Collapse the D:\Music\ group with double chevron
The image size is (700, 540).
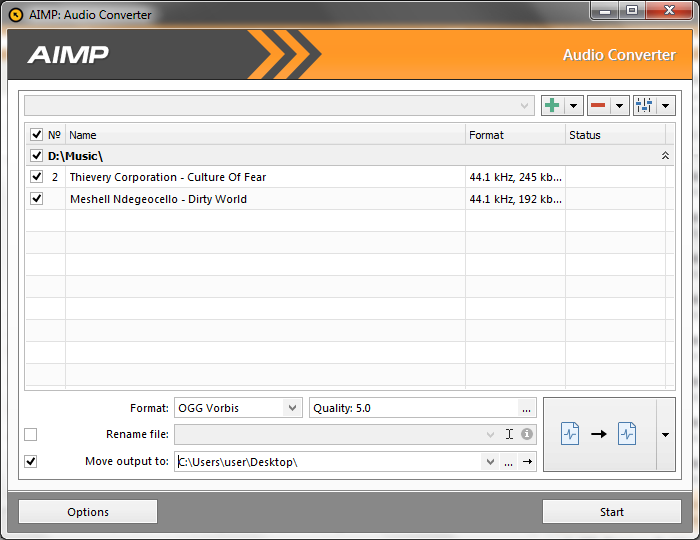tap(665, 156)
